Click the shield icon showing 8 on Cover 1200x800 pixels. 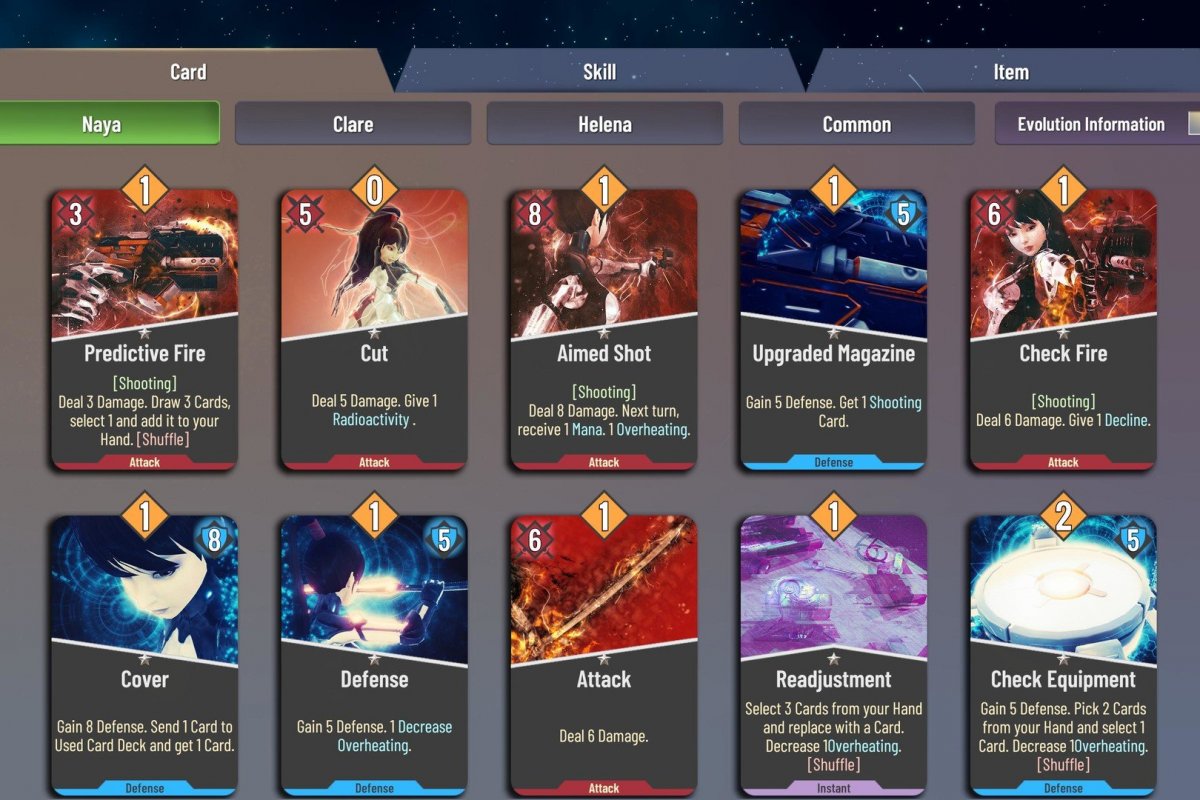point(213,539)
